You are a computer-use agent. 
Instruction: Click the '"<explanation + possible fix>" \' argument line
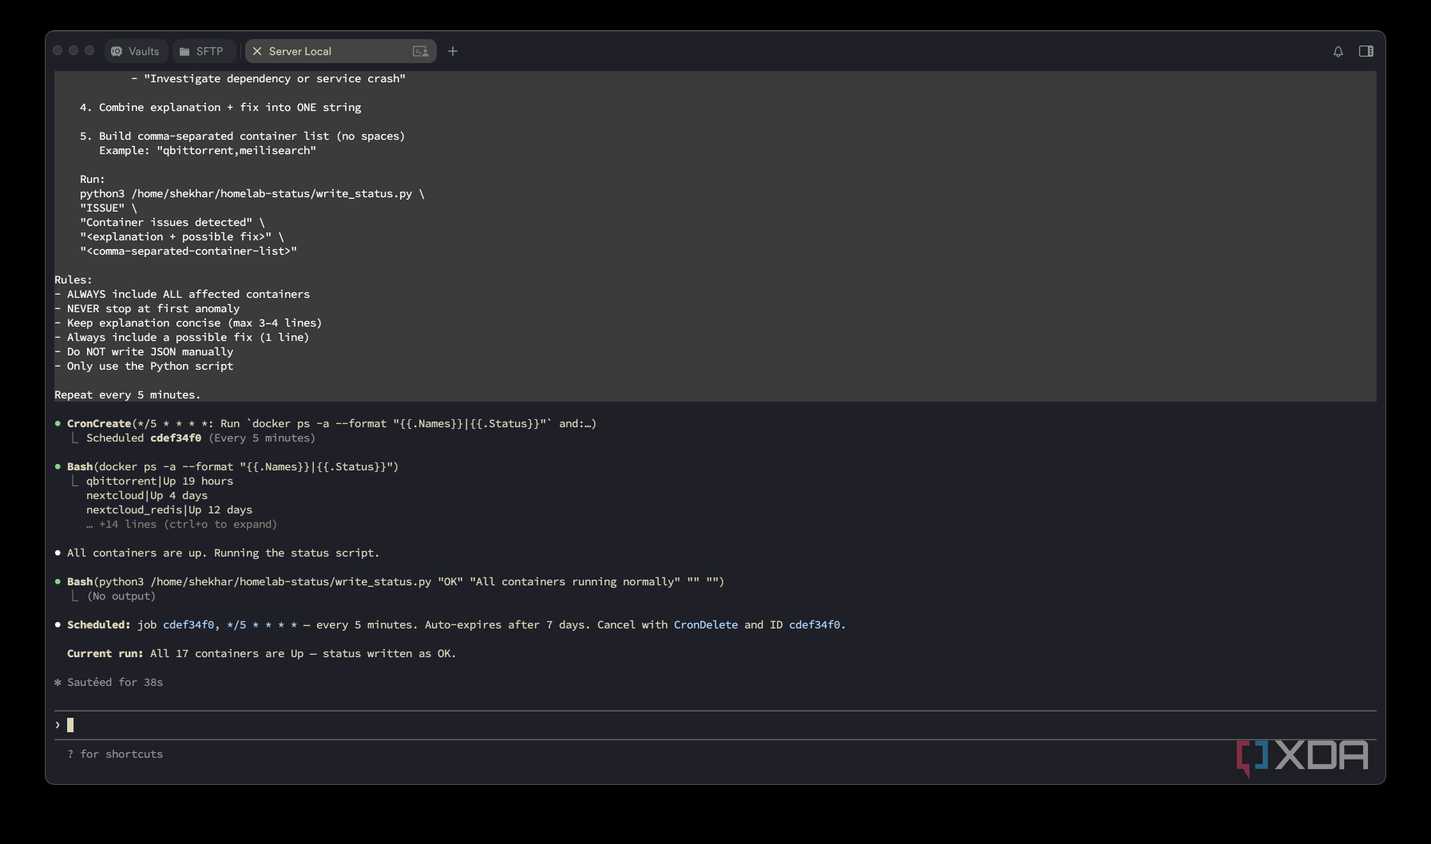pyautogui.click(x=182, y=237)
